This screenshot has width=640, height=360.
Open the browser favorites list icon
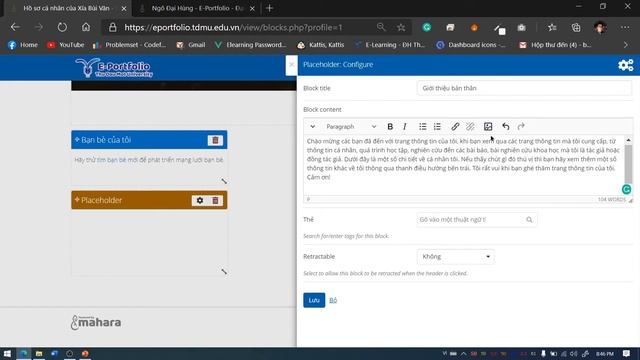(x=552, y=27)
